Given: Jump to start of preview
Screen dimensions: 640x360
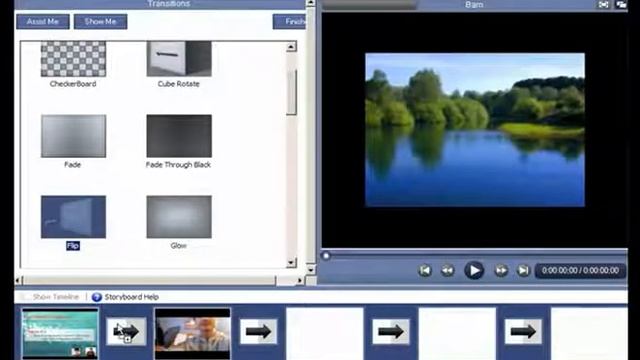Looking at the screenshot, I should click(425, 270).
